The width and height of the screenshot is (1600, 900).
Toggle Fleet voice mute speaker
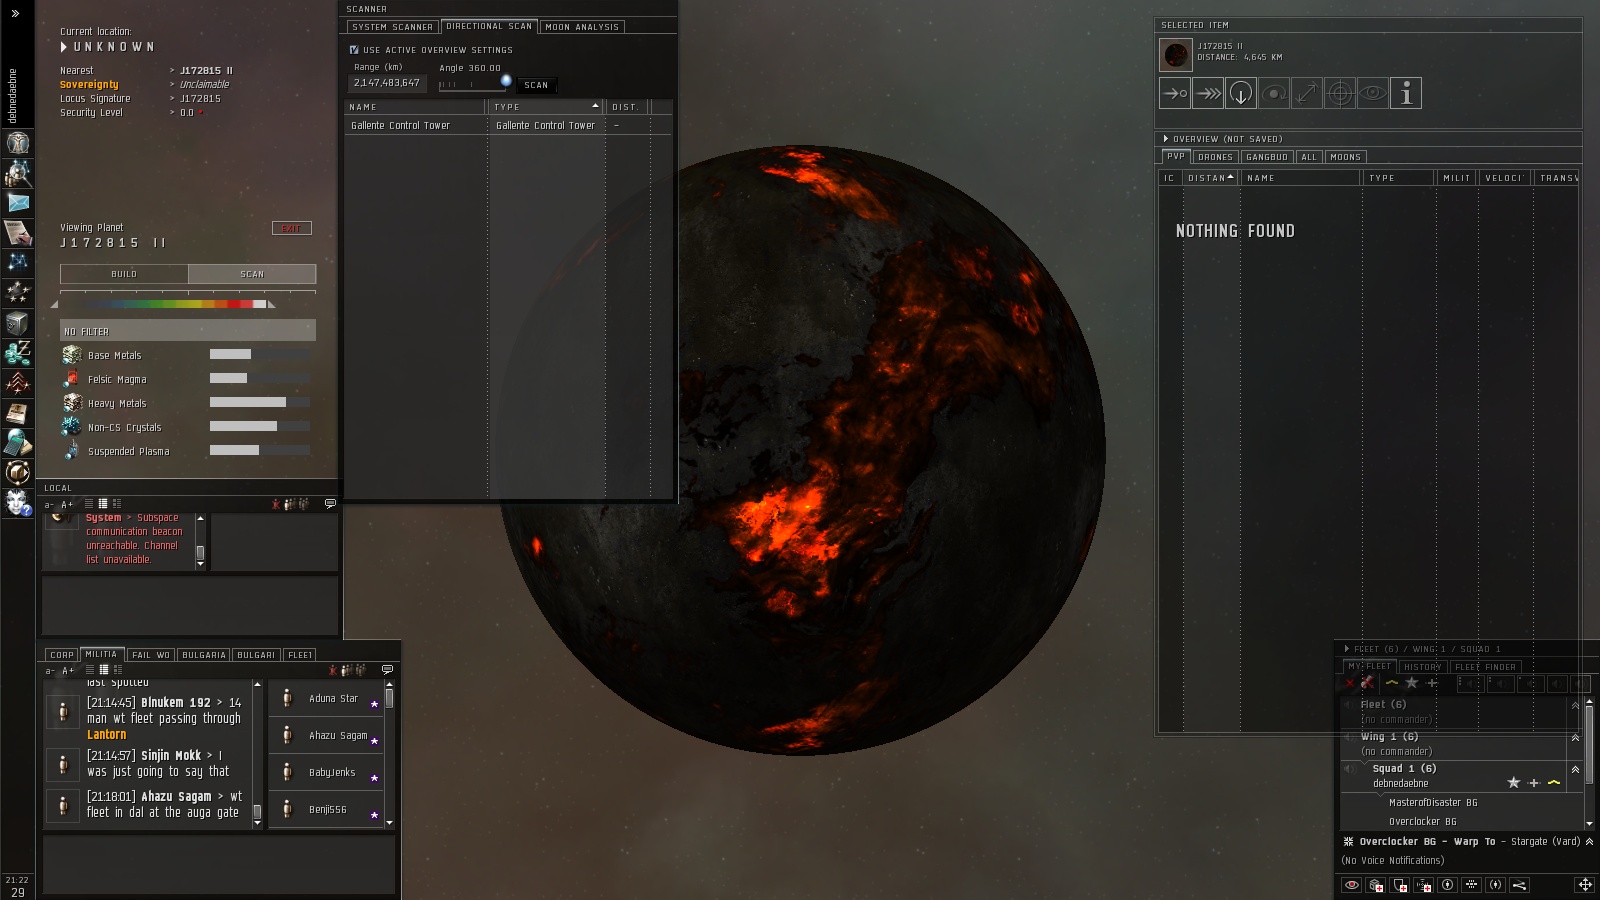1348,705
